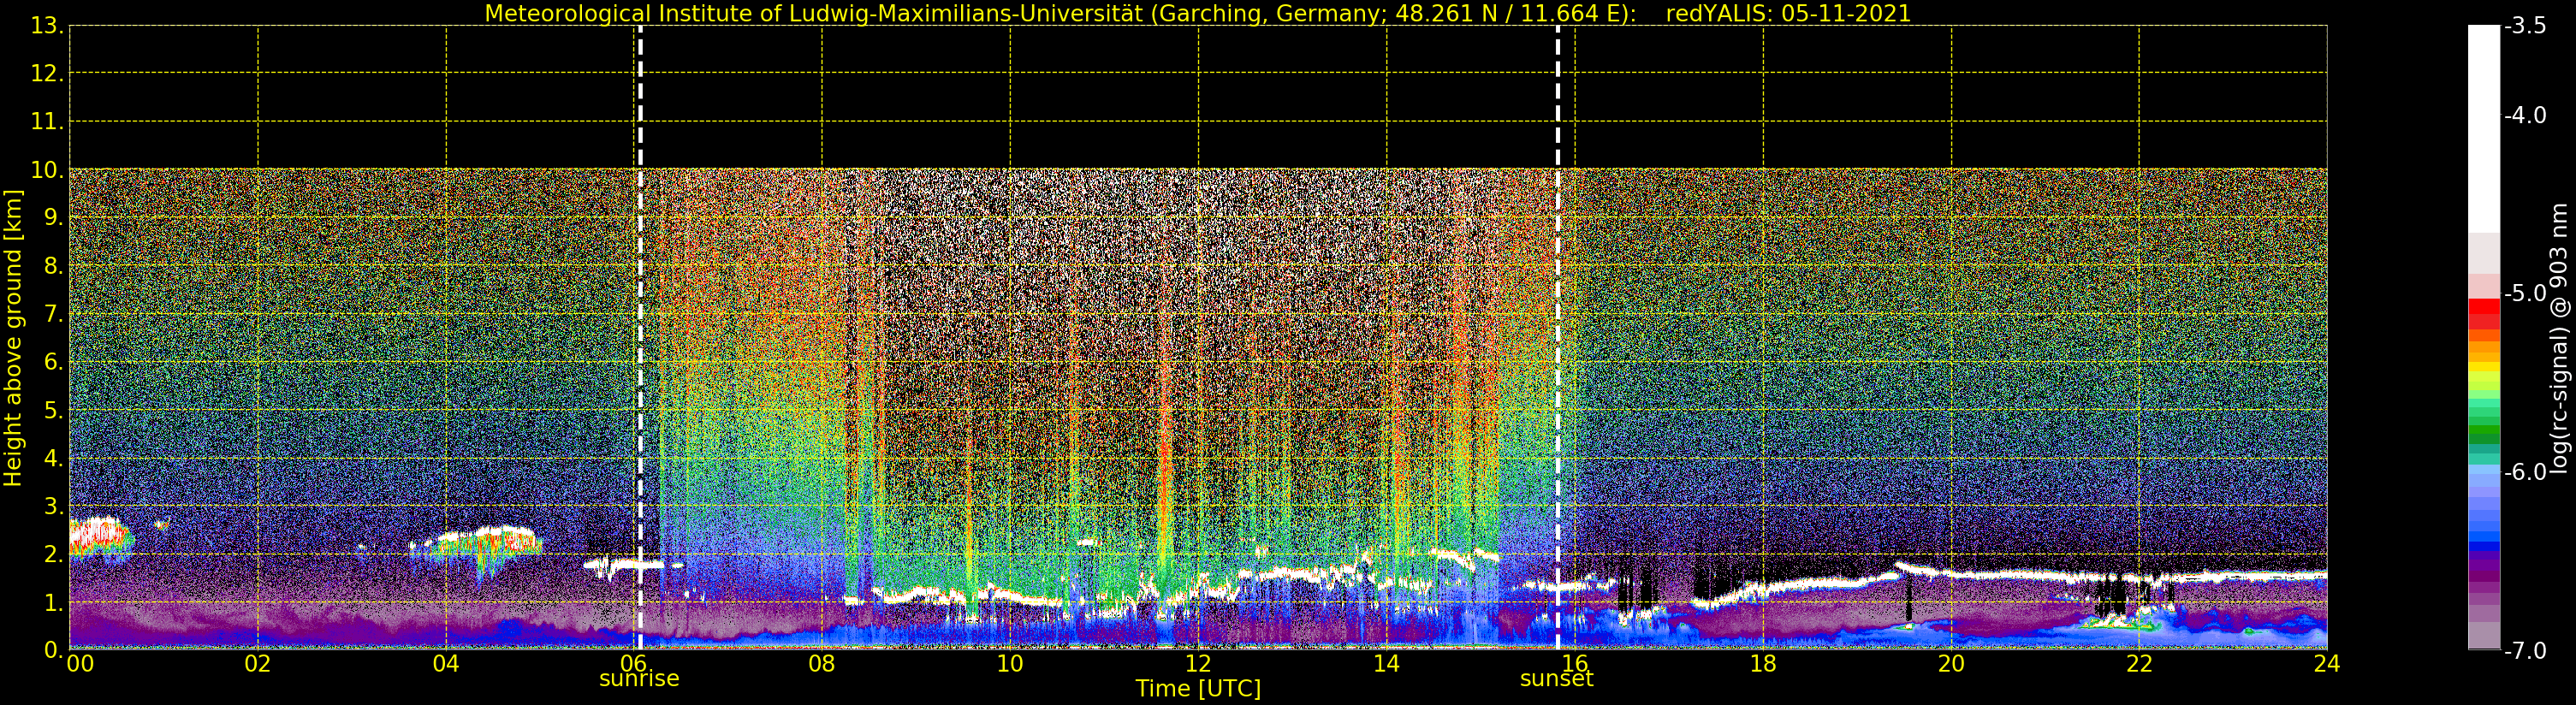Select the '16' time axis tick label
Viewport: 2576px width, 705px height.
tap(1575, 664)
